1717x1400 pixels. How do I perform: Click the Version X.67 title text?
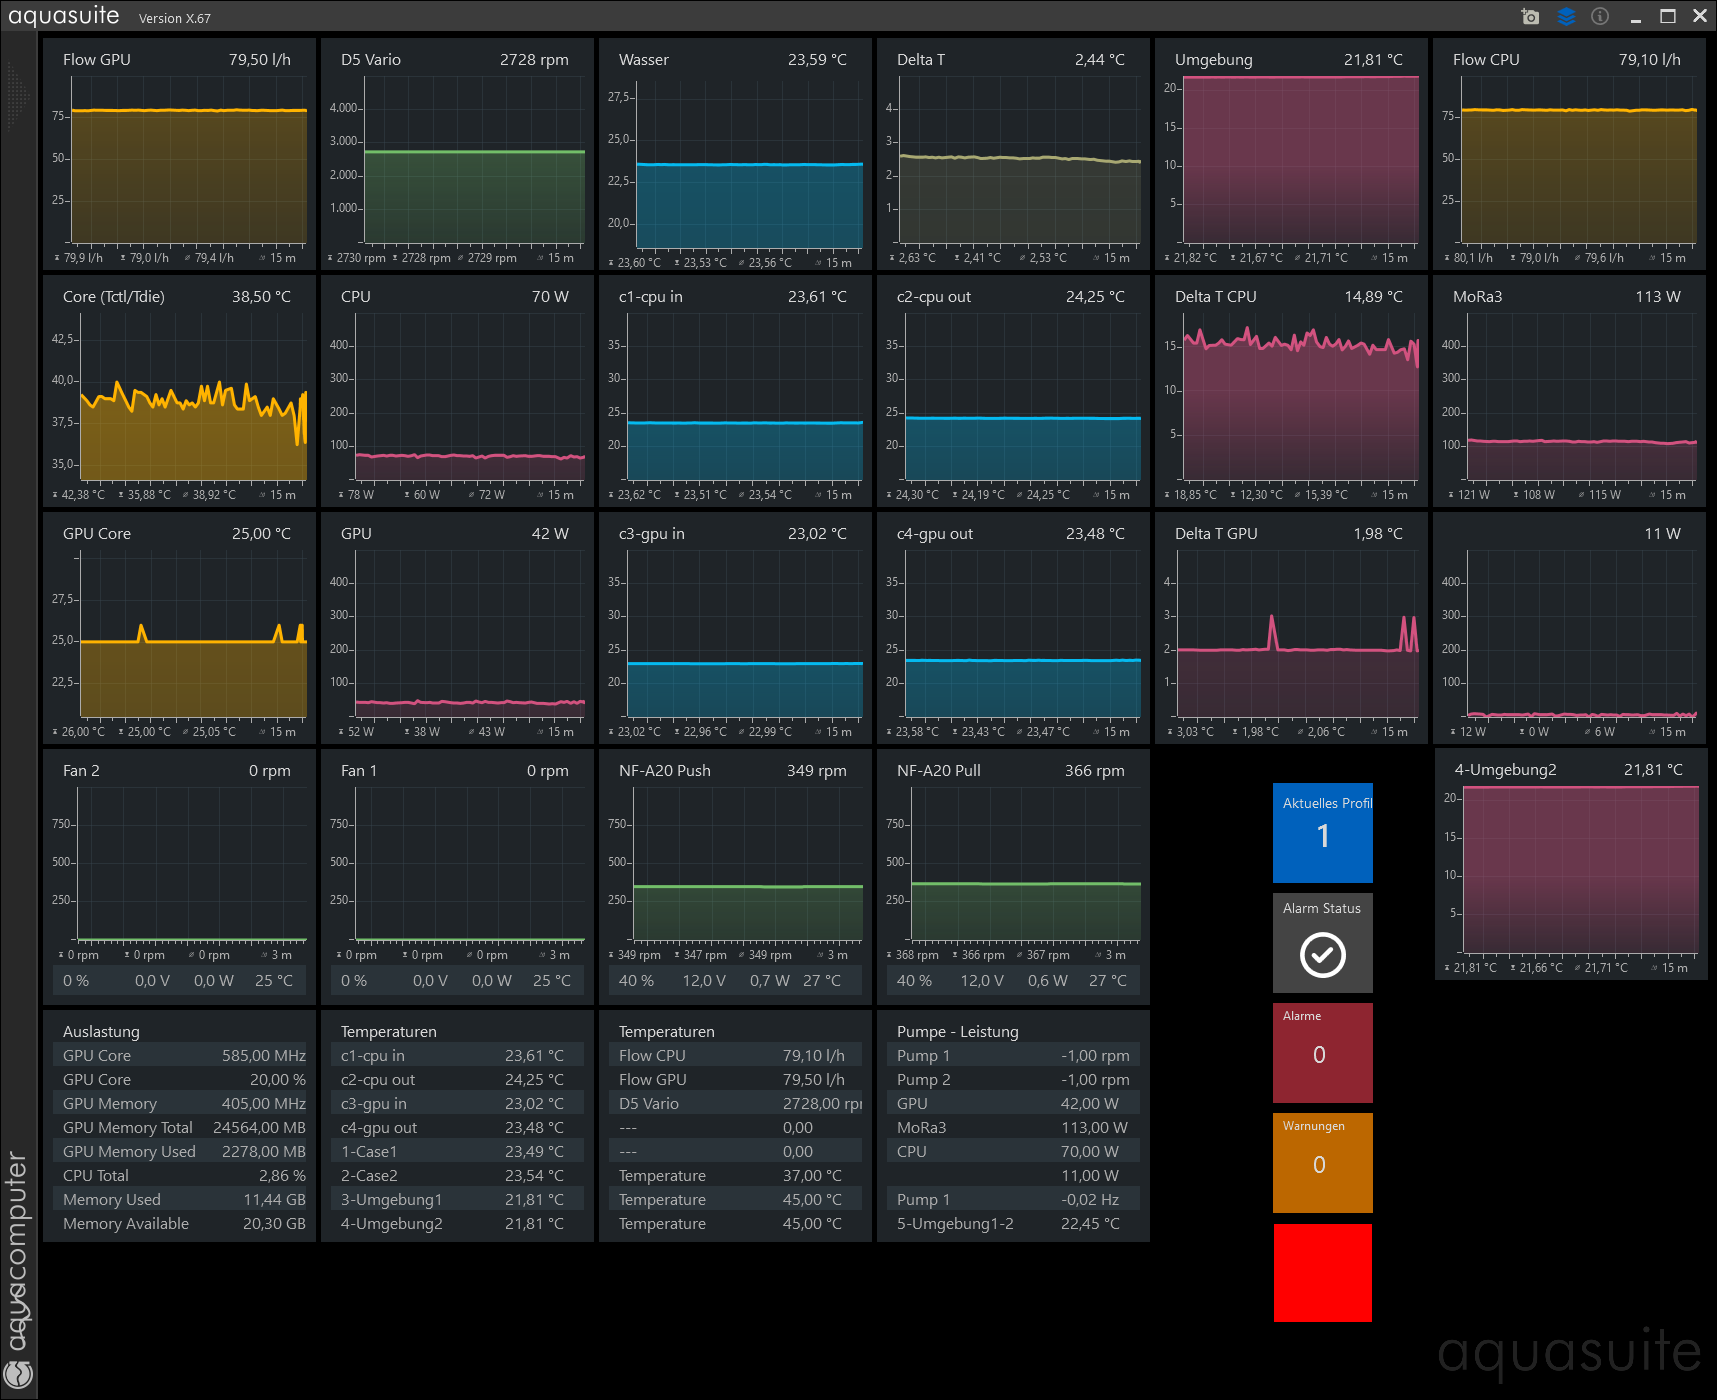pyautogui.click(x=174, y=18)
